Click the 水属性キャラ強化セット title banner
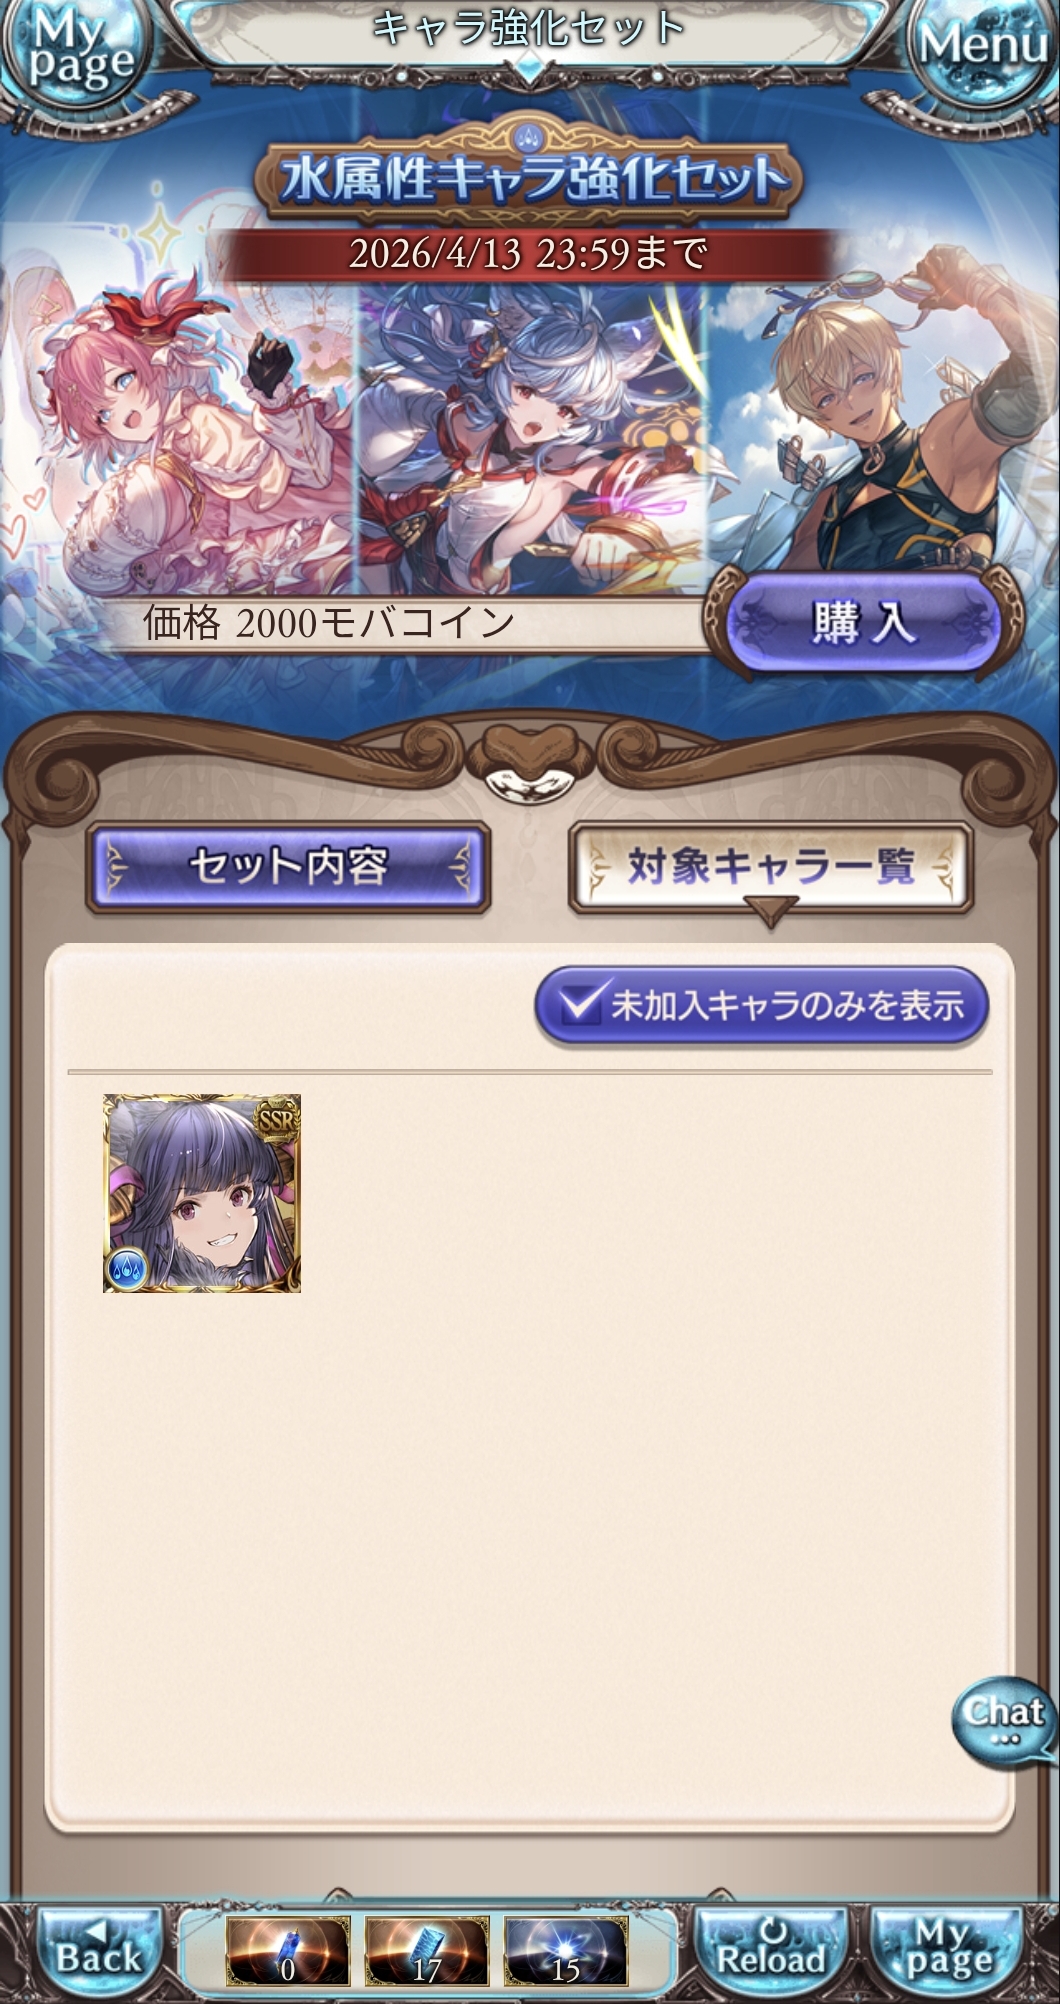Screen dimensions: 1060x2004 (x=528, y=178)
